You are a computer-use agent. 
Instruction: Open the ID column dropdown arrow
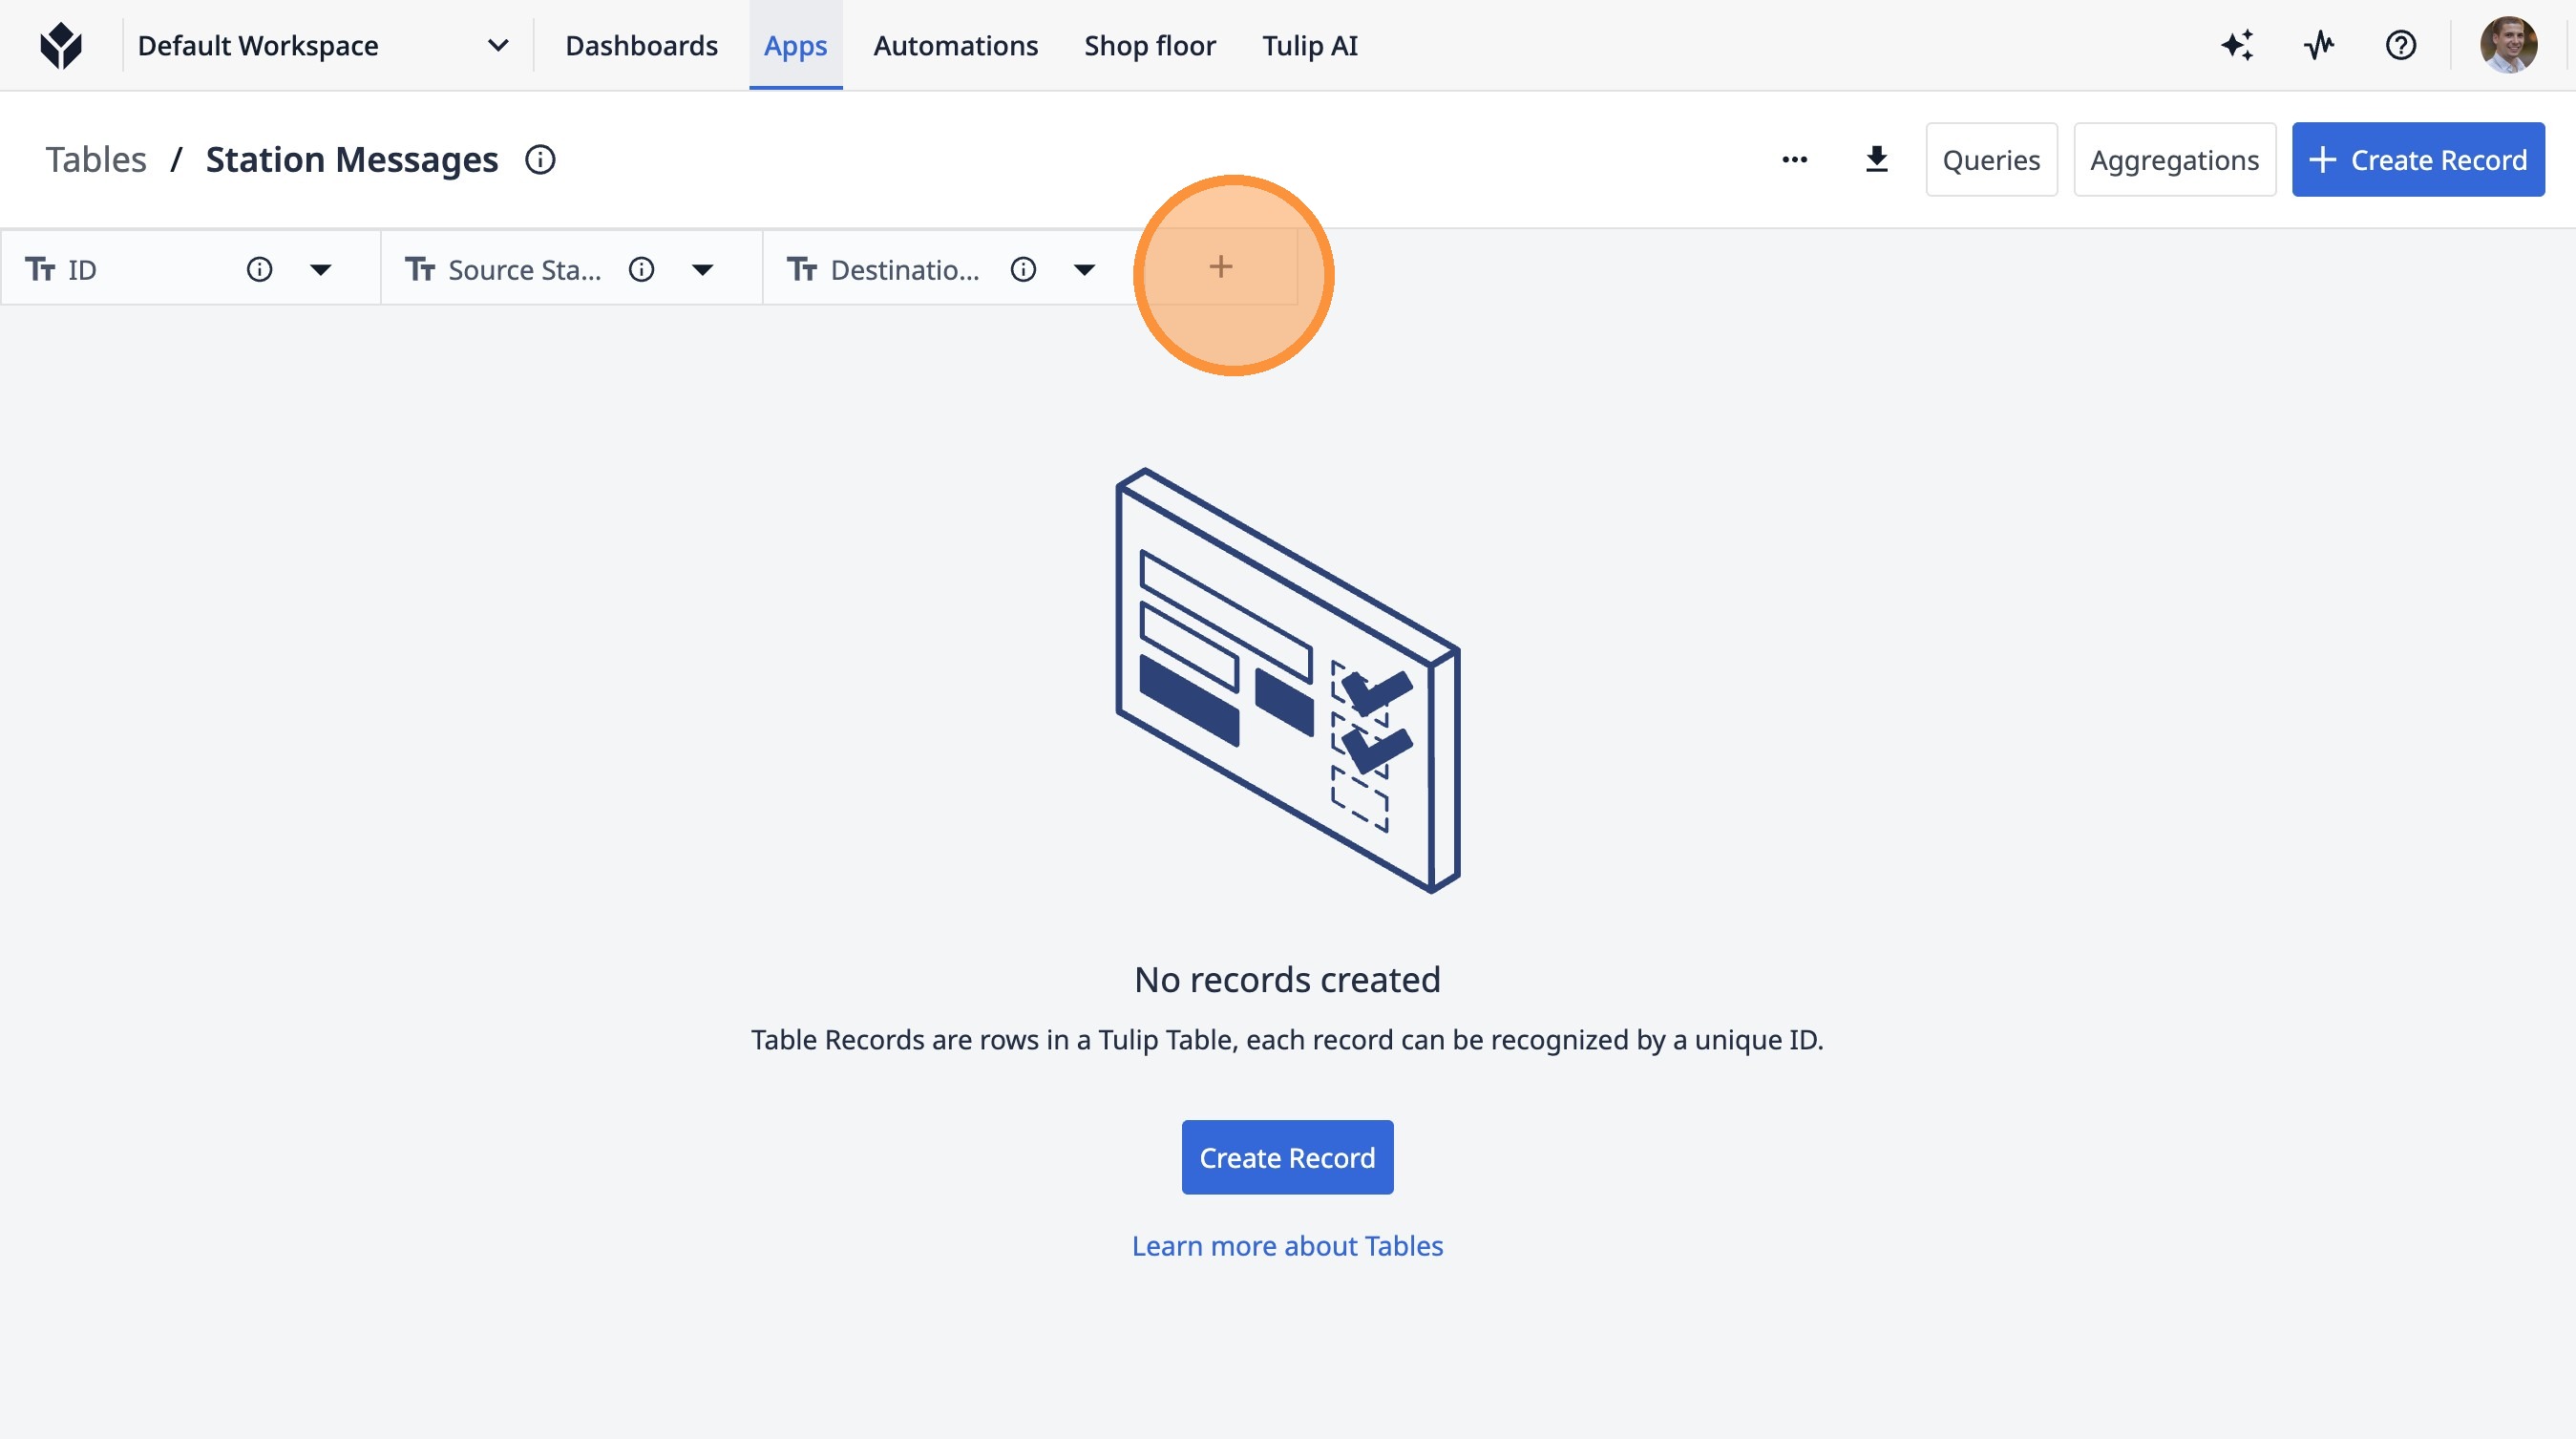pyautogui.click(x=320, y=269)
